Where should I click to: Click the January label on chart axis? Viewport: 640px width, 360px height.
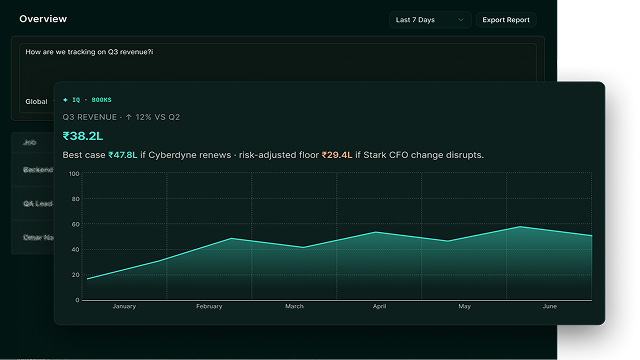point(124,306)
